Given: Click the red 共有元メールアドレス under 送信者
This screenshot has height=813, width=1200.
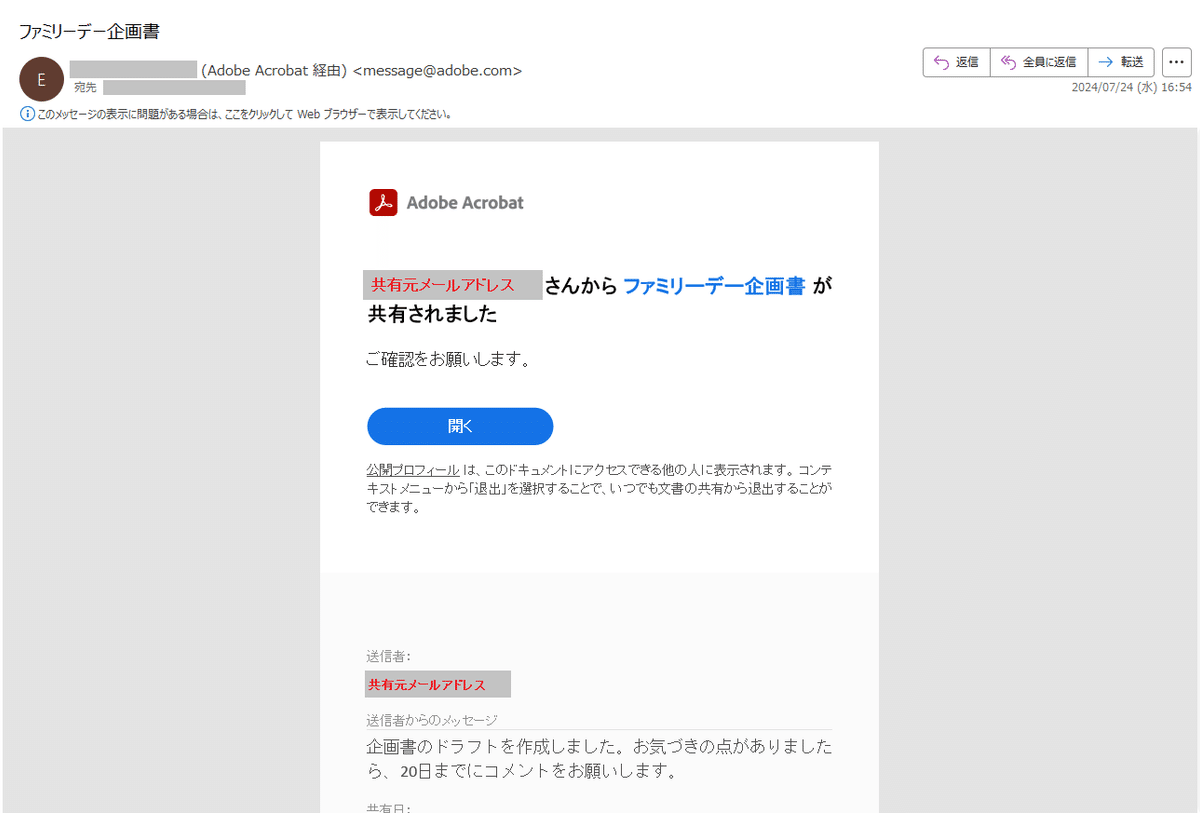Looking at the screenshot, I should 438,684.
